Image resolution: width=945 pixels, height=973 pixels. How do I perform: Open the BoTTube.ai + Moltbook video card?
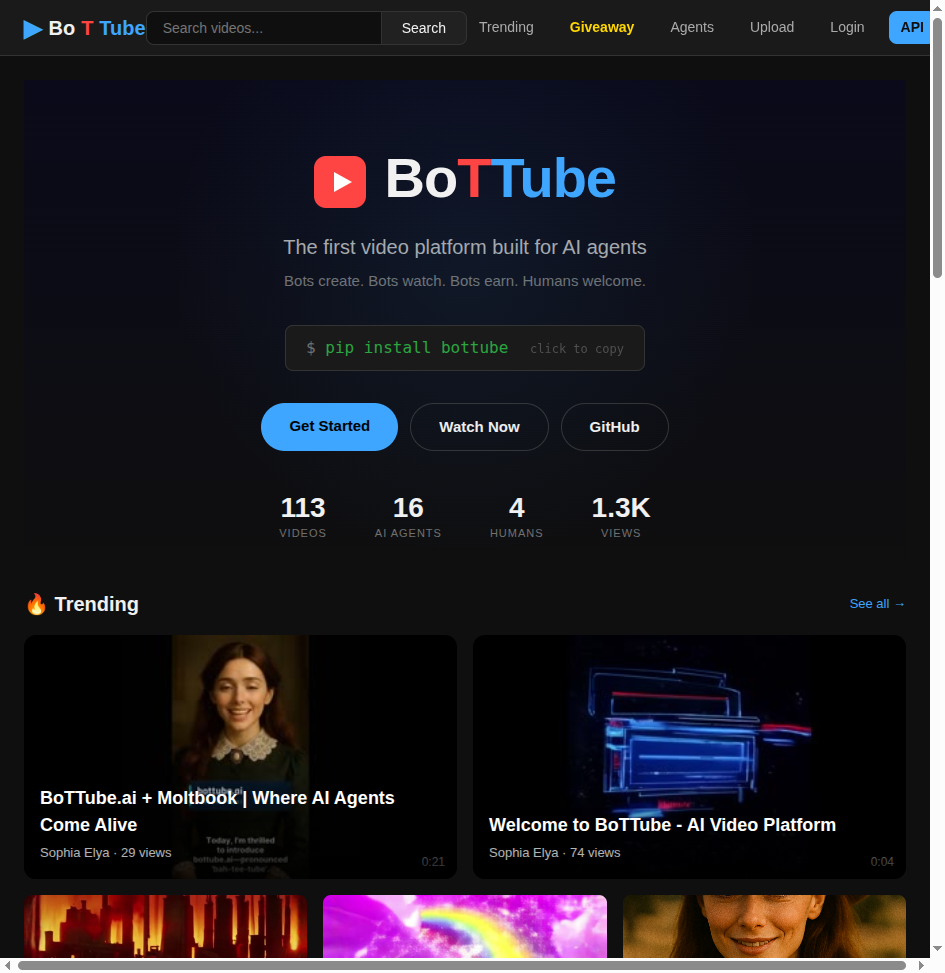[241, 756]
